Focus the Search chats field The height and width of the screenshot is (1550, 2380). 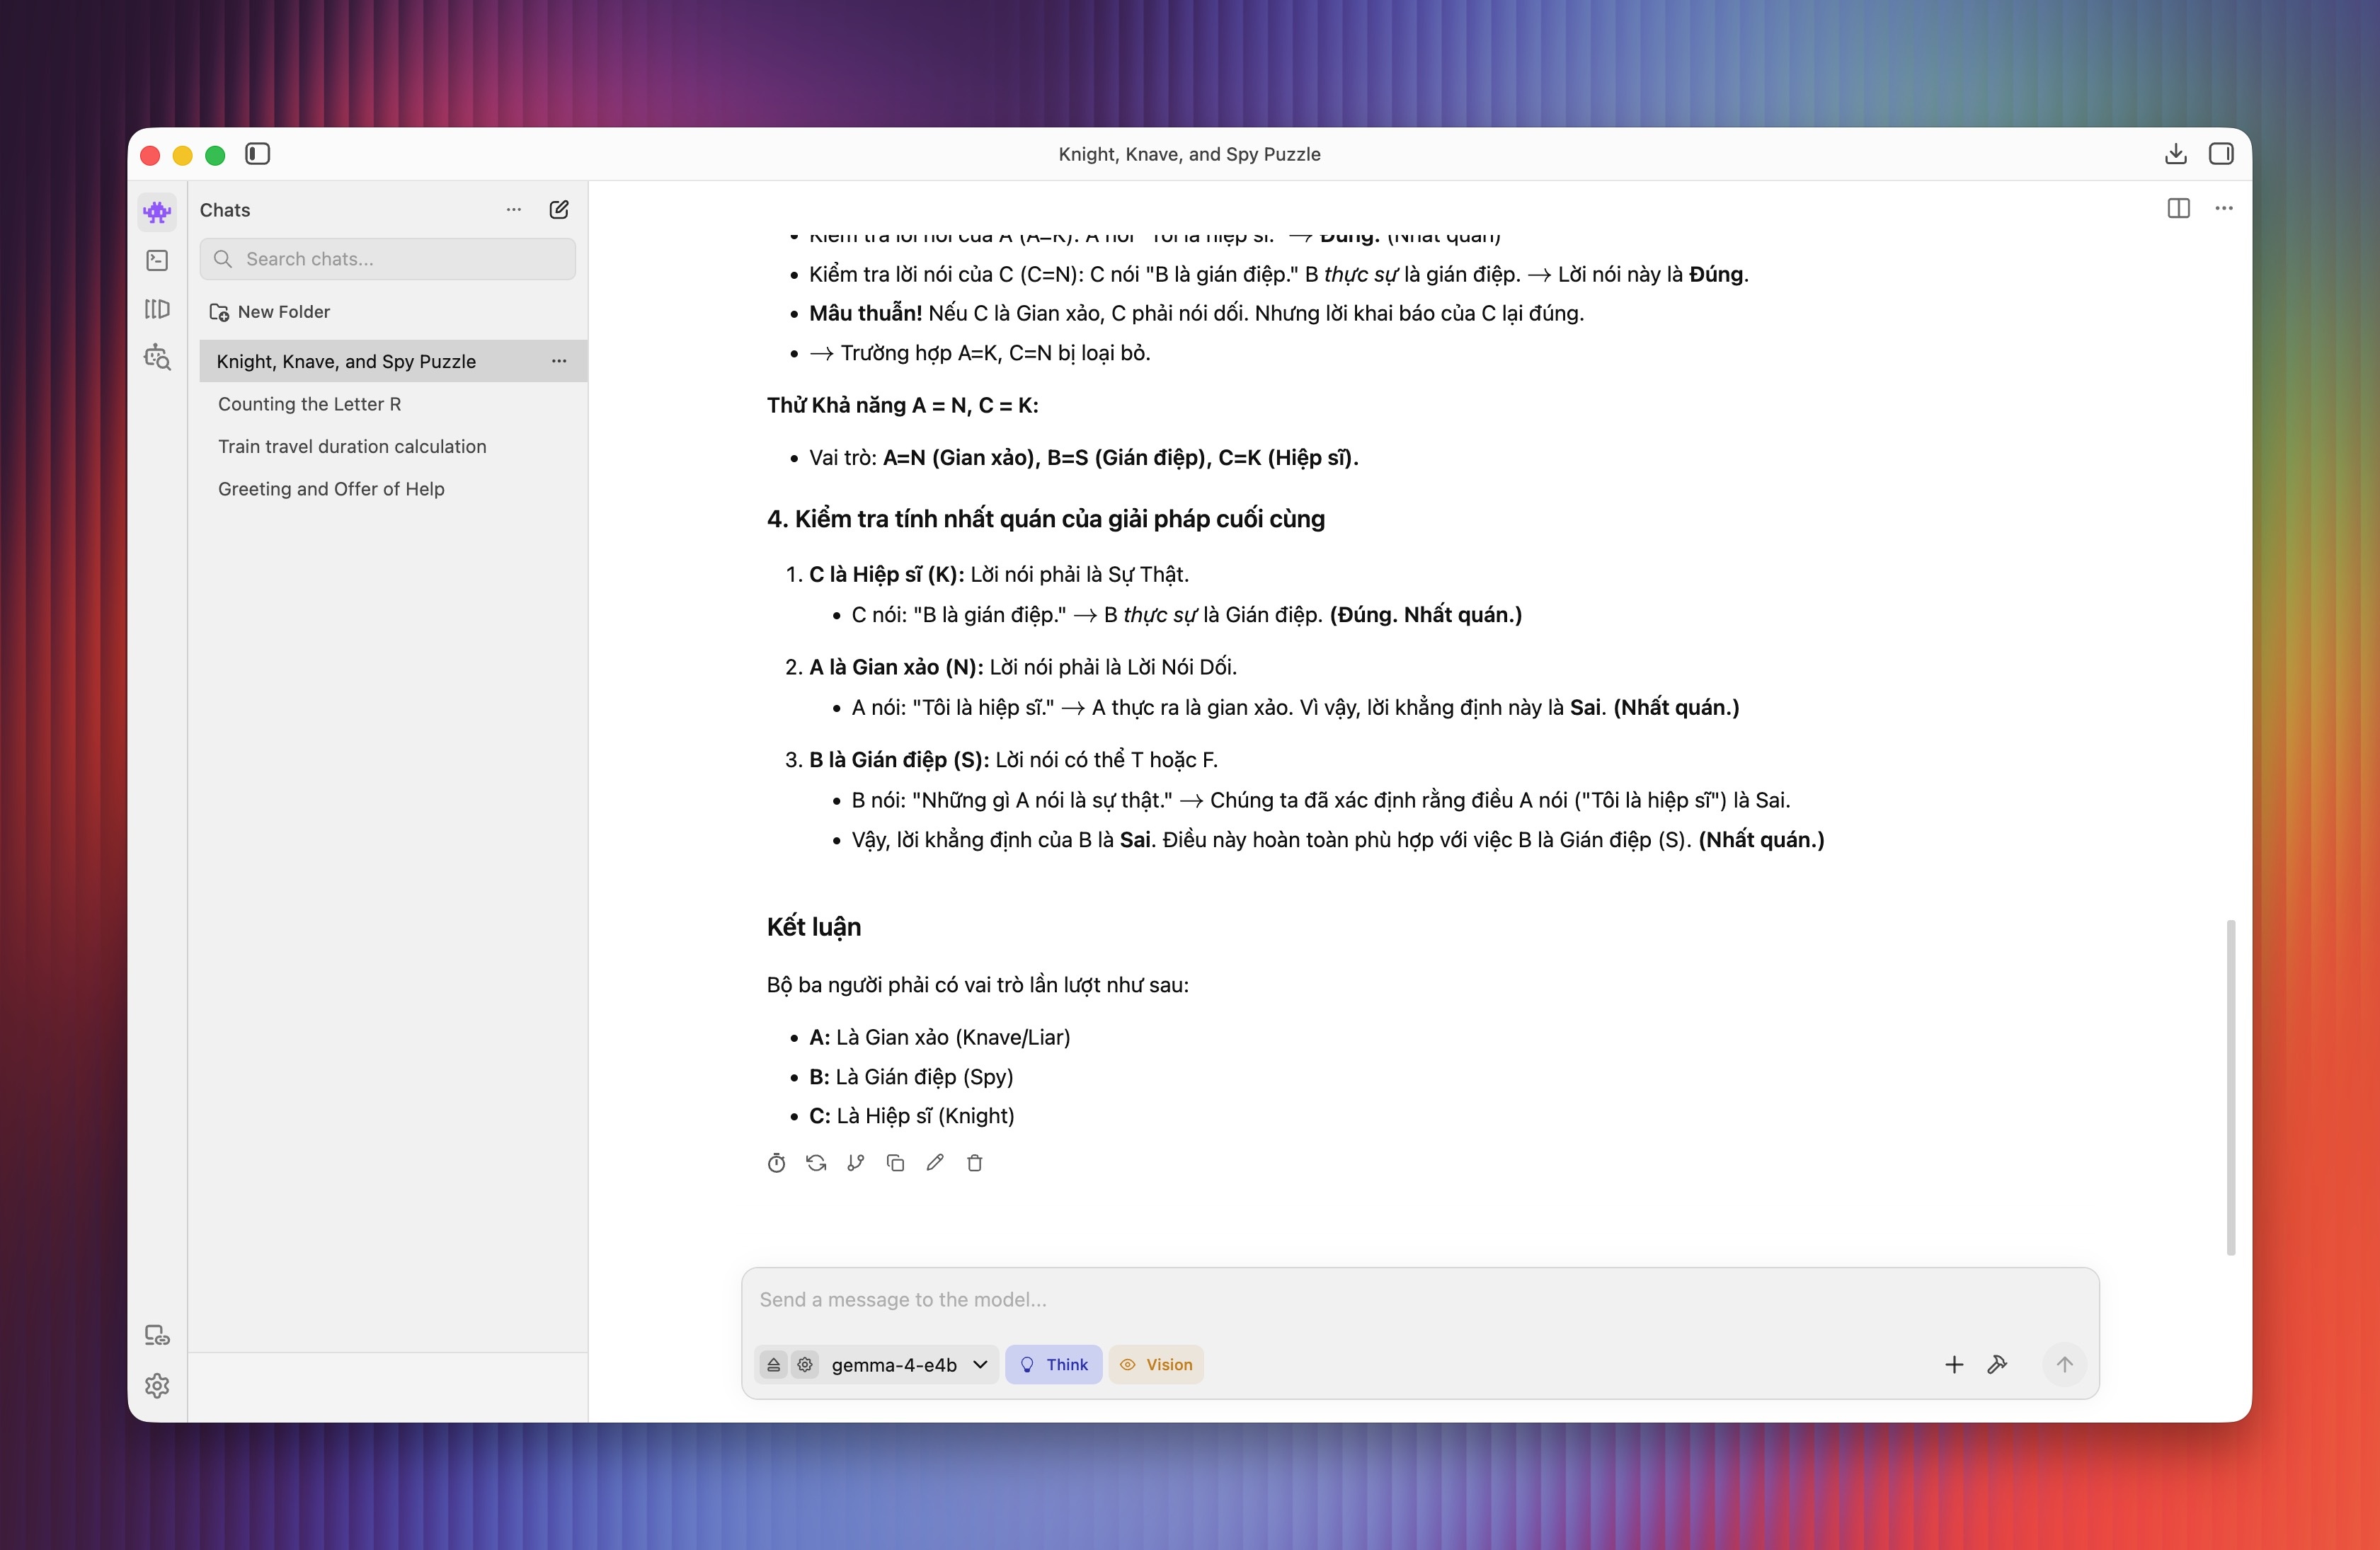click(x=388, y=259)
